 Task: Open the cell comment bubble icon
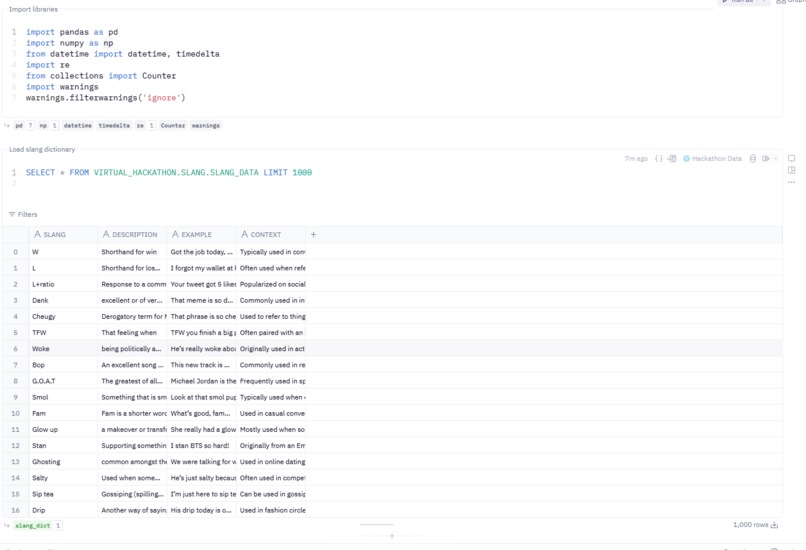tap(792, 159)
